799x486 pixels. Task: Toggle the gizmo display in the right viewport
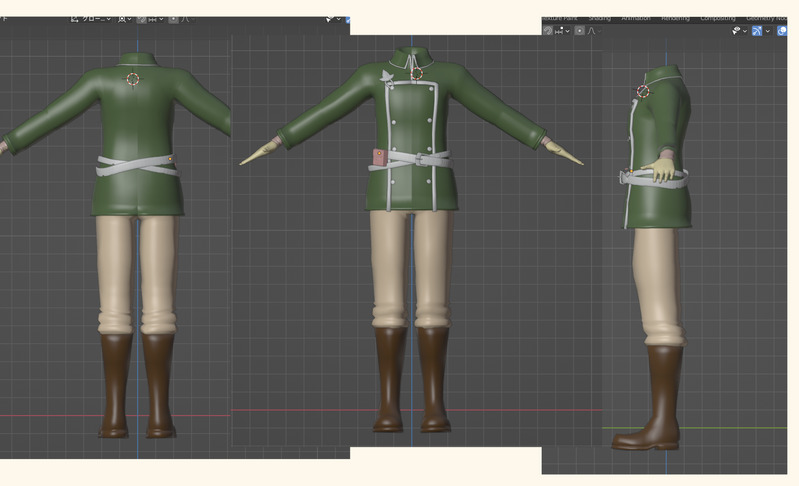click(x=757, y=31)
